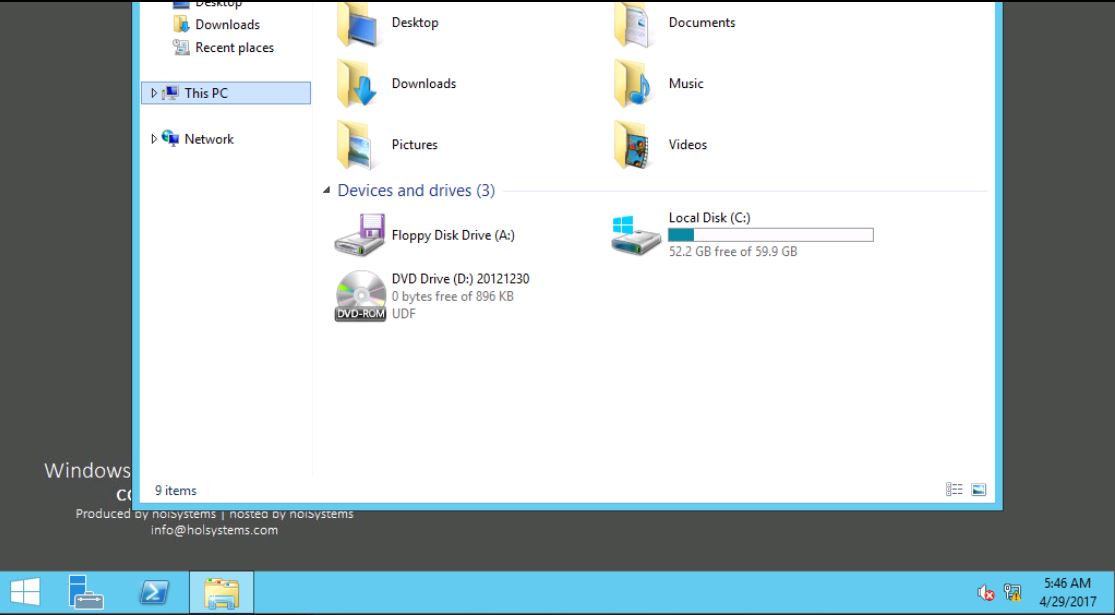
Task: Switch to large icons view layout
Action: point(979,490)
